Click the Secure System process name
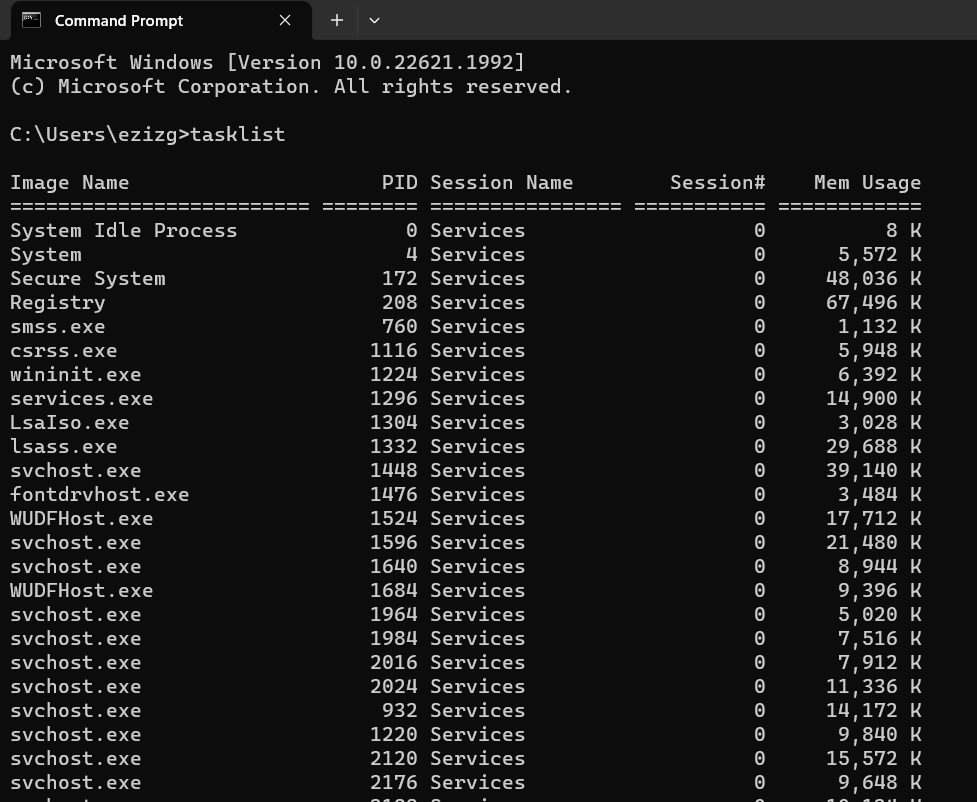Image resolution: width=977 pixels, height=802 pixels. point(88,278)
